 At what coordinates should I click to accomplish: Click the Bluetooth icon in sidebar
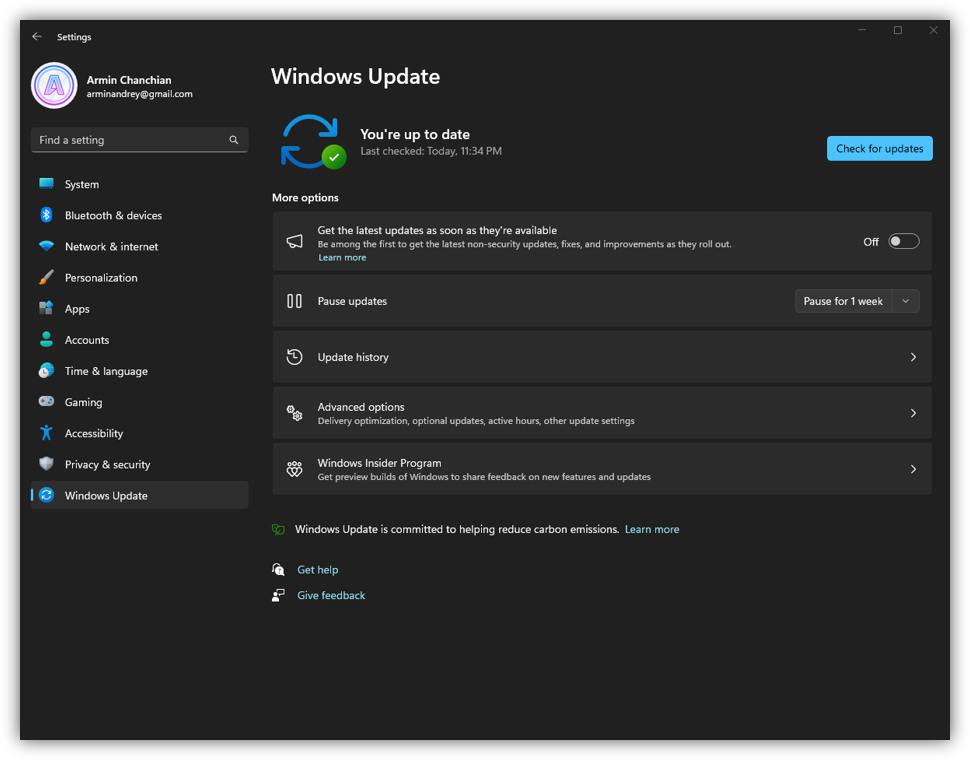pos(46,215)
